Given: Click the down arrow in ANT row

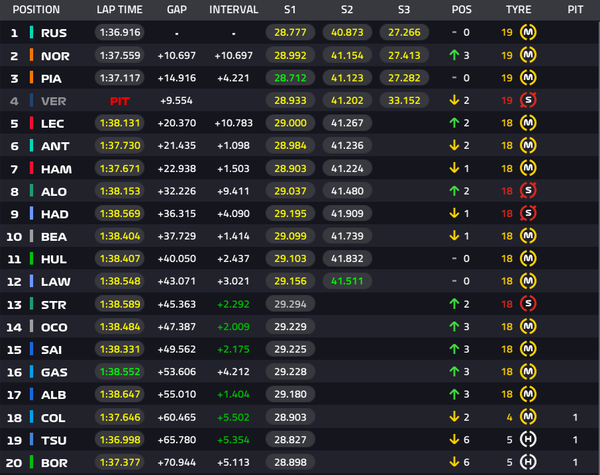Looking at the screenshot, I should coord(454,145).
